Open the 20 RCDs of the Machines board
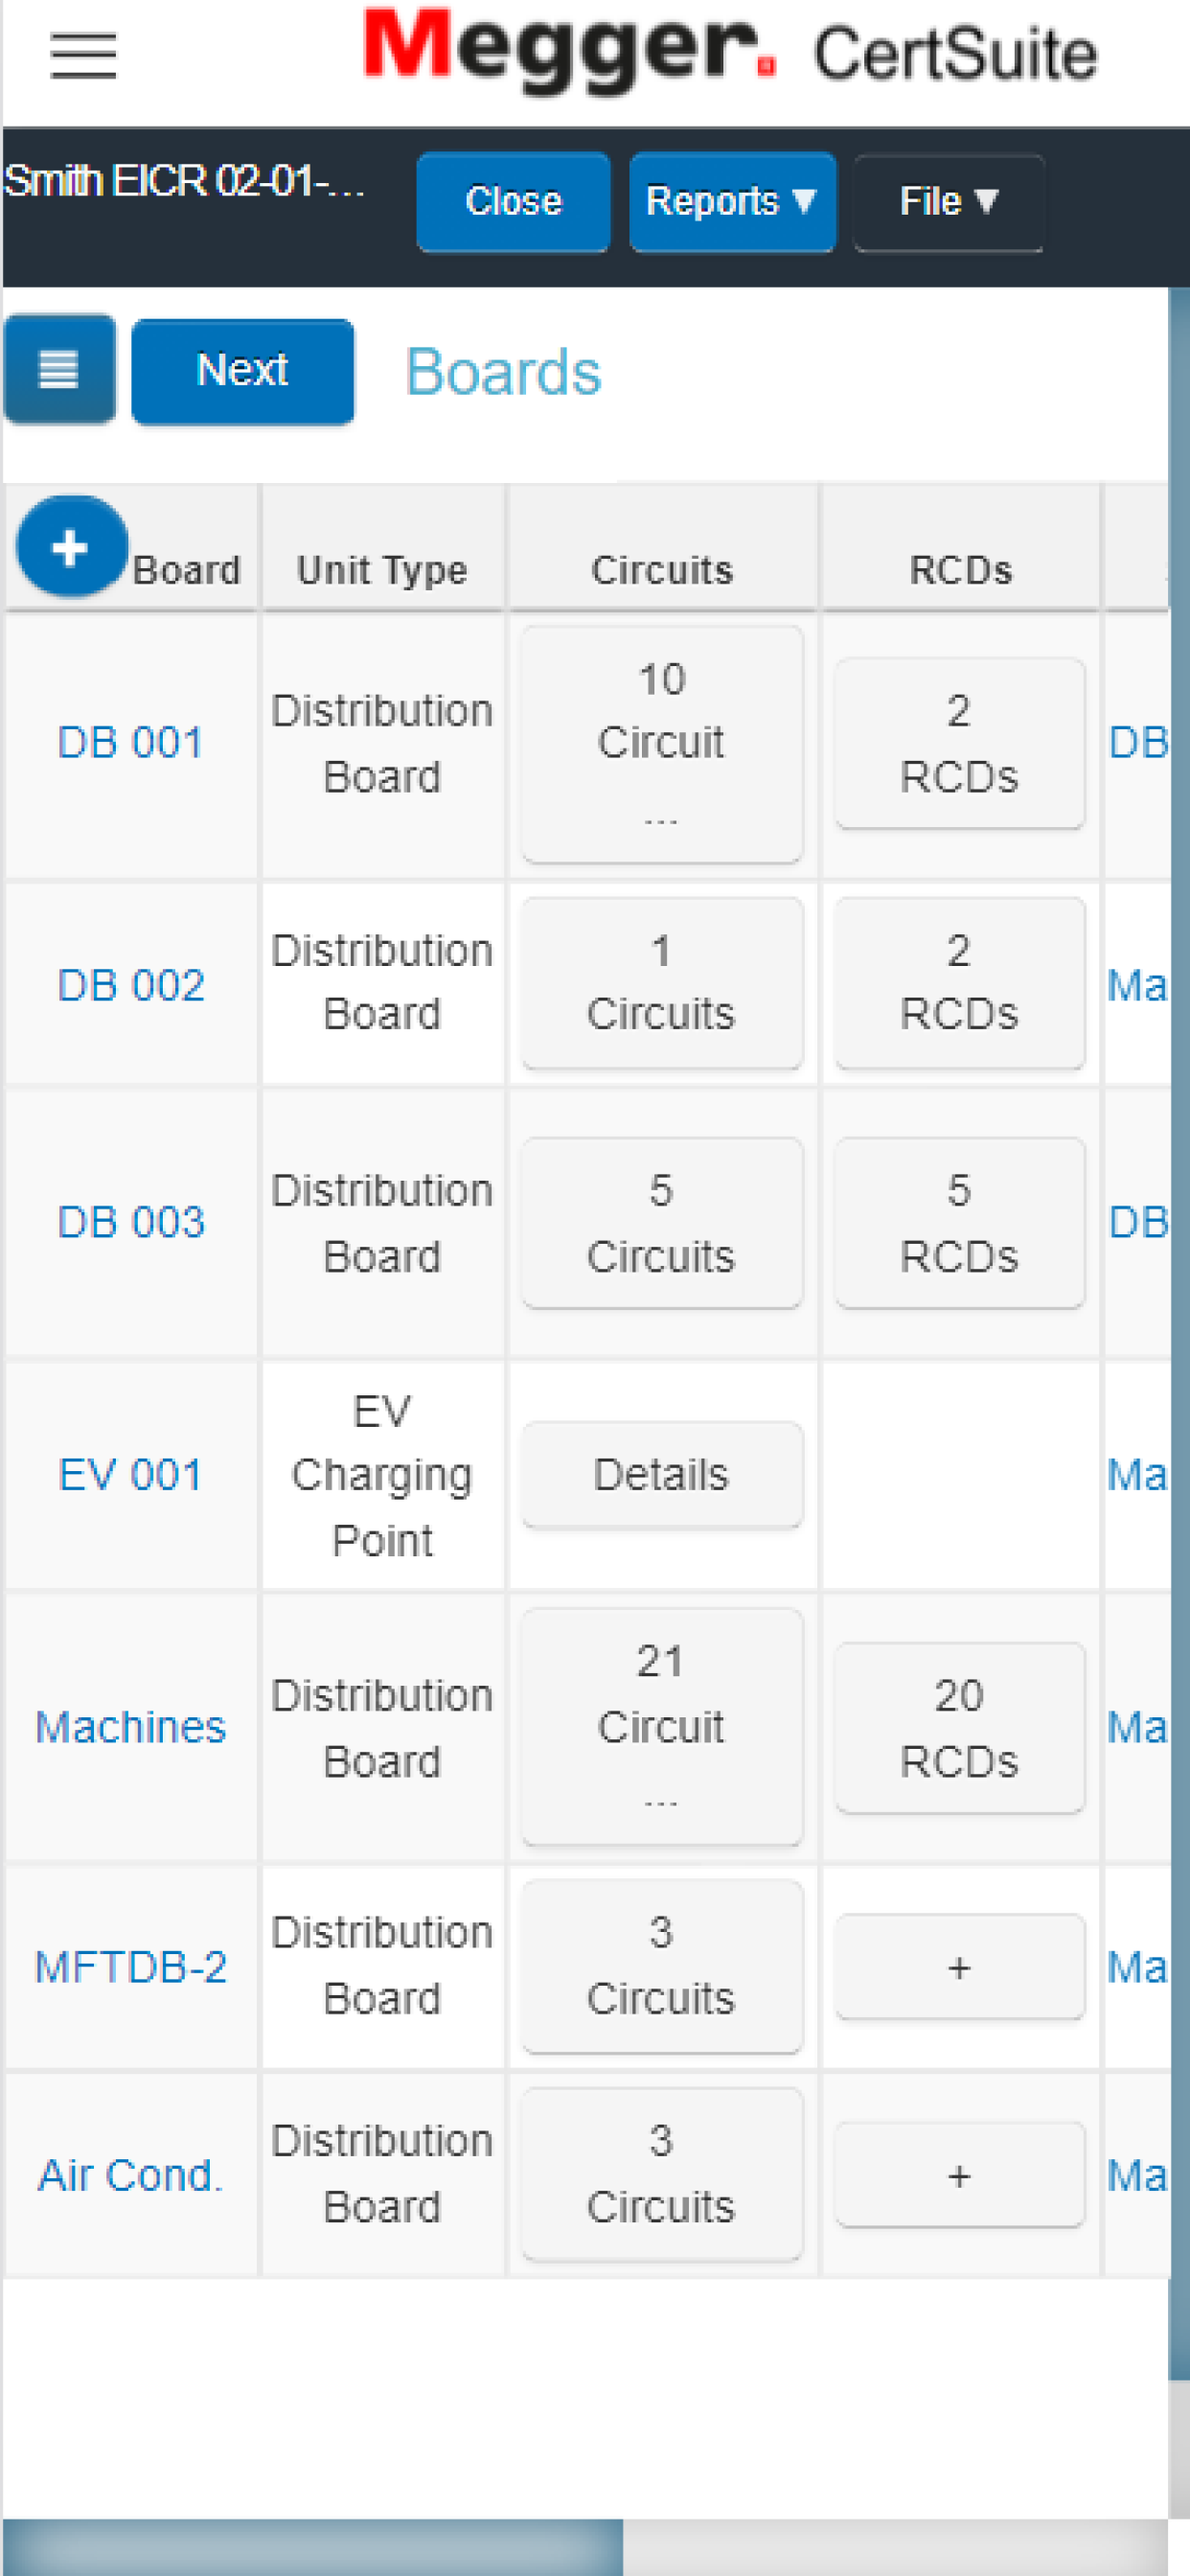The width and height of the screenshot is (1190, 2576). pos(959,1727)
